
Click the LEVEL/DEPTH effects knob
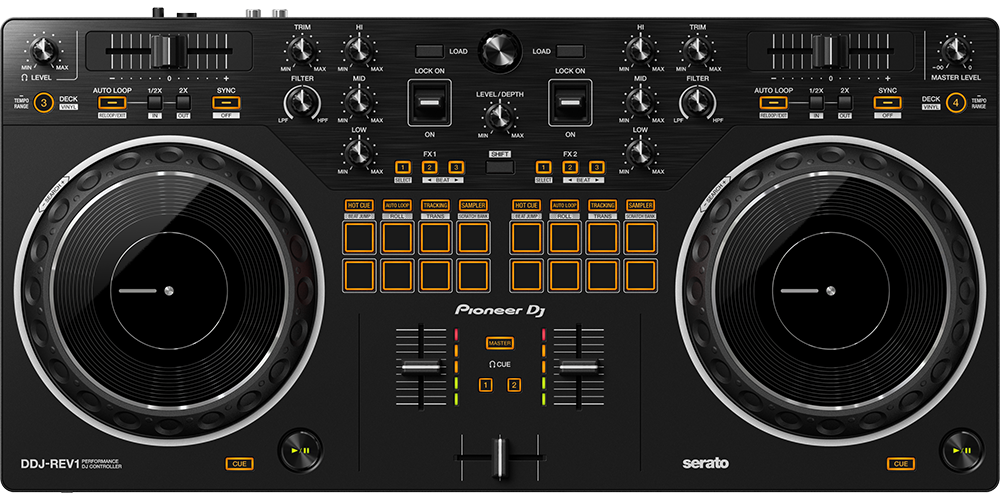click(500, 117)
